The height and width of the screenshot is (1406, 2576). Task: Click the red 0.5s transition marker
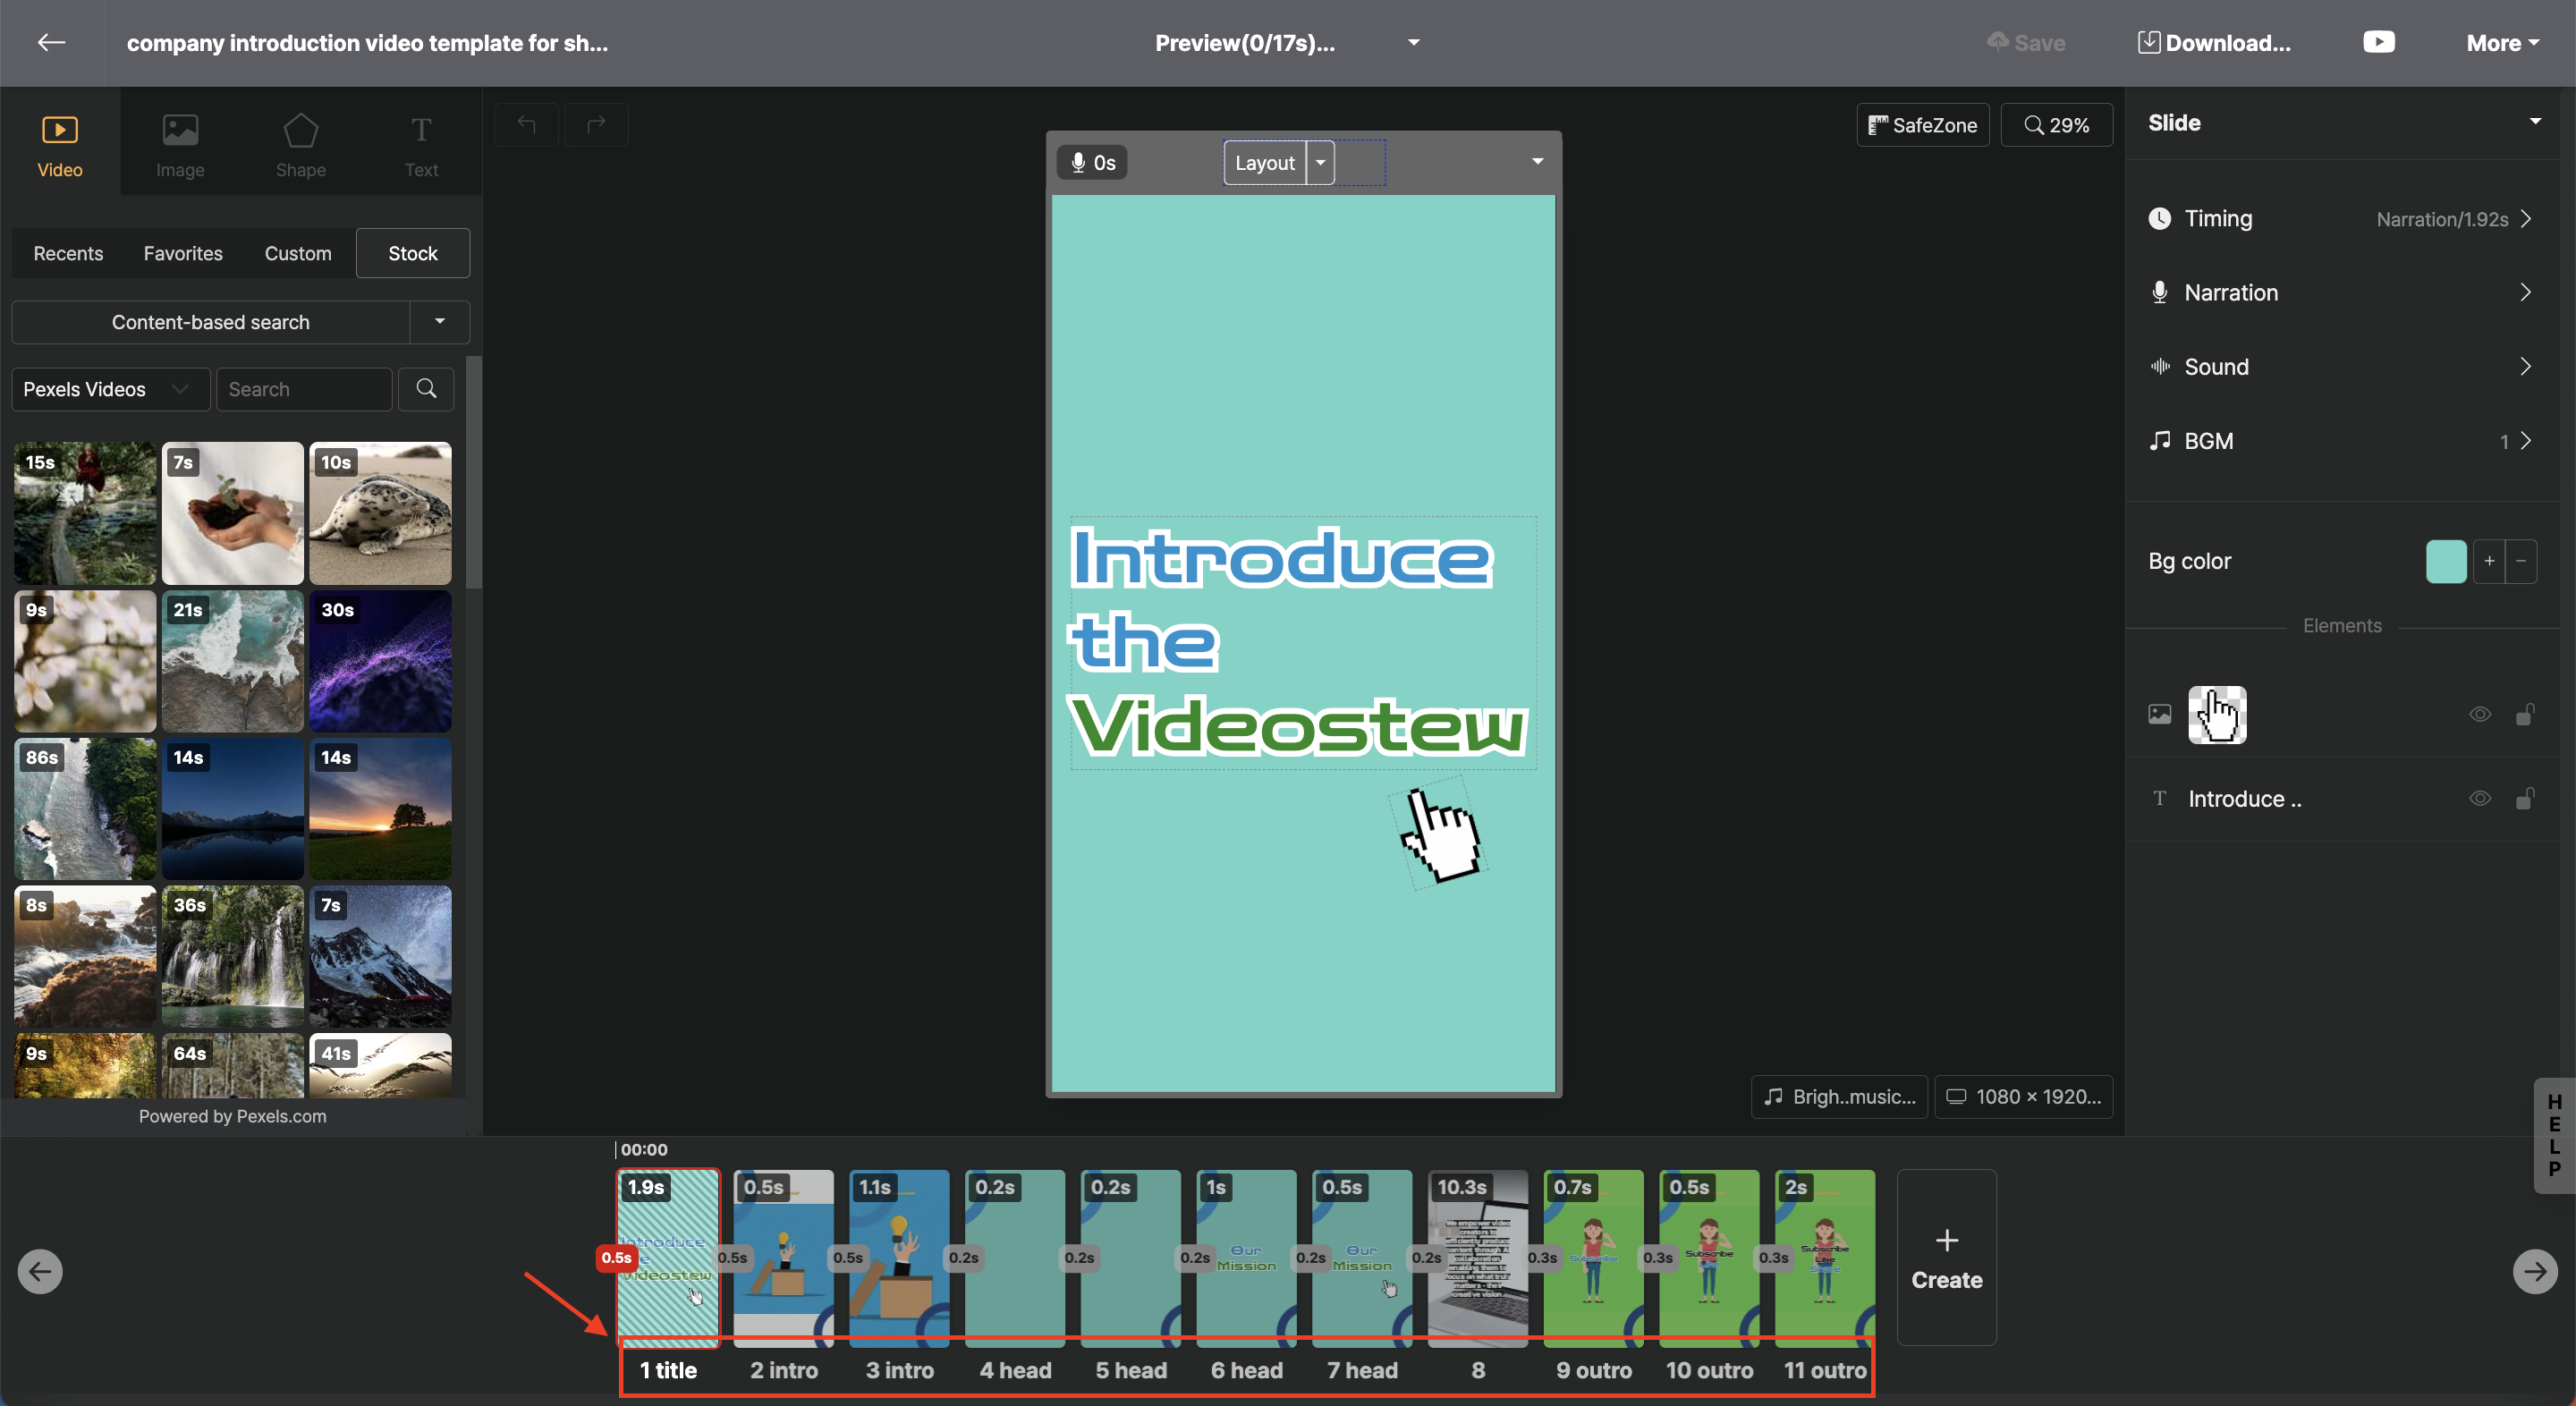(x=616, y=1257)
